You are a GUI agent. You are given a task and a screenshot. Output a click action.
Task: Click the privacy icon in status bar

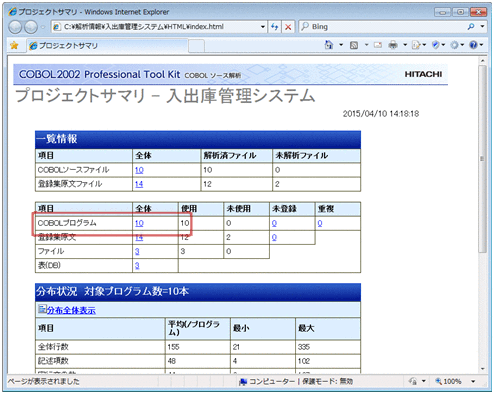point(413,381)
